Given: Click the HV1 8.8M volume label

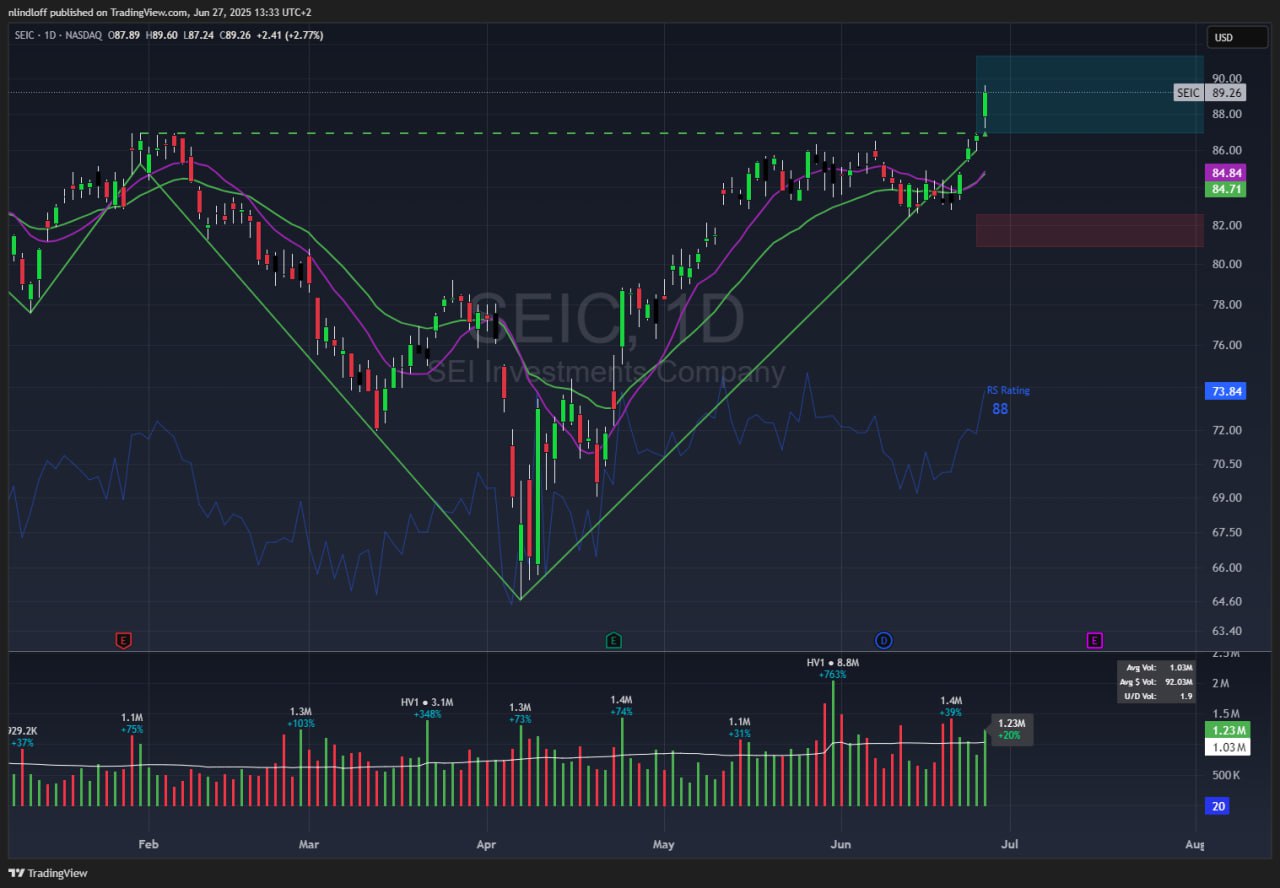Looking at the screenshot, I should (x=833, y=662).
